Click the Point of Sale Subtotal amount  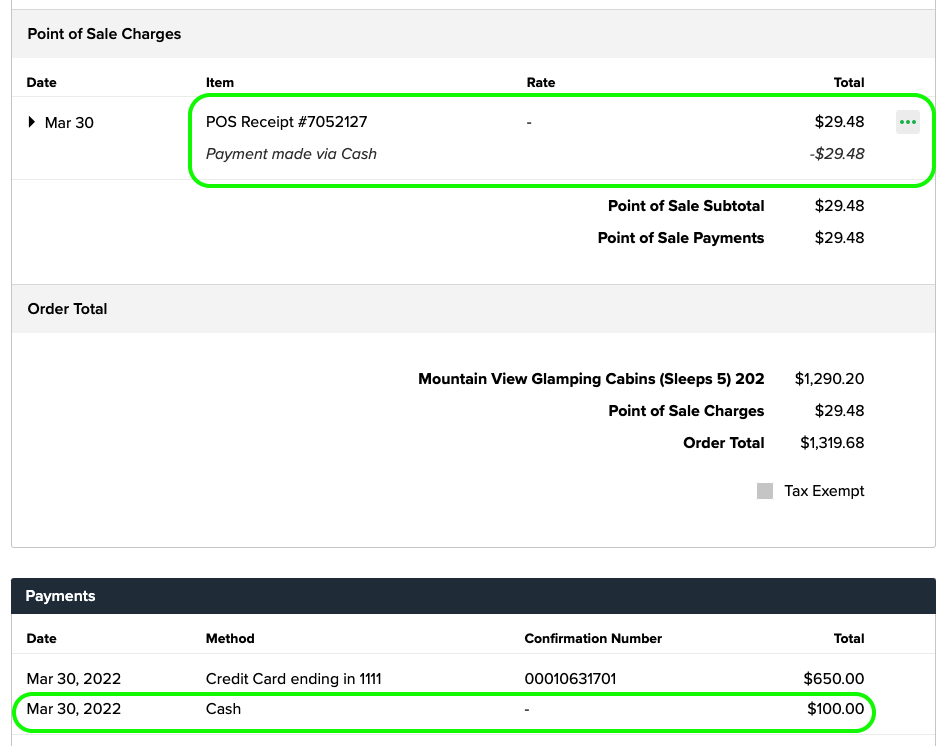click(x=839, y=206)
